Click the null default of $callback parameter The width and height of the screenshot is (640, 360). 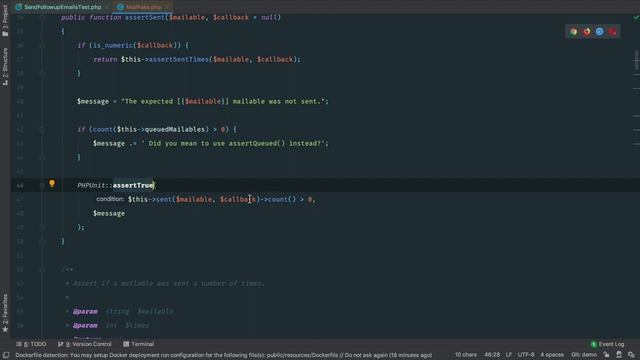point(269,17)
